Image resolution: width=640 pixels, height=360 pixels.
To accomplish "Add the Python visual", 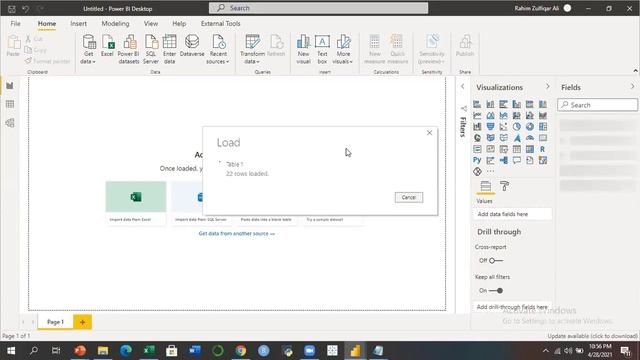I will 477,160.
